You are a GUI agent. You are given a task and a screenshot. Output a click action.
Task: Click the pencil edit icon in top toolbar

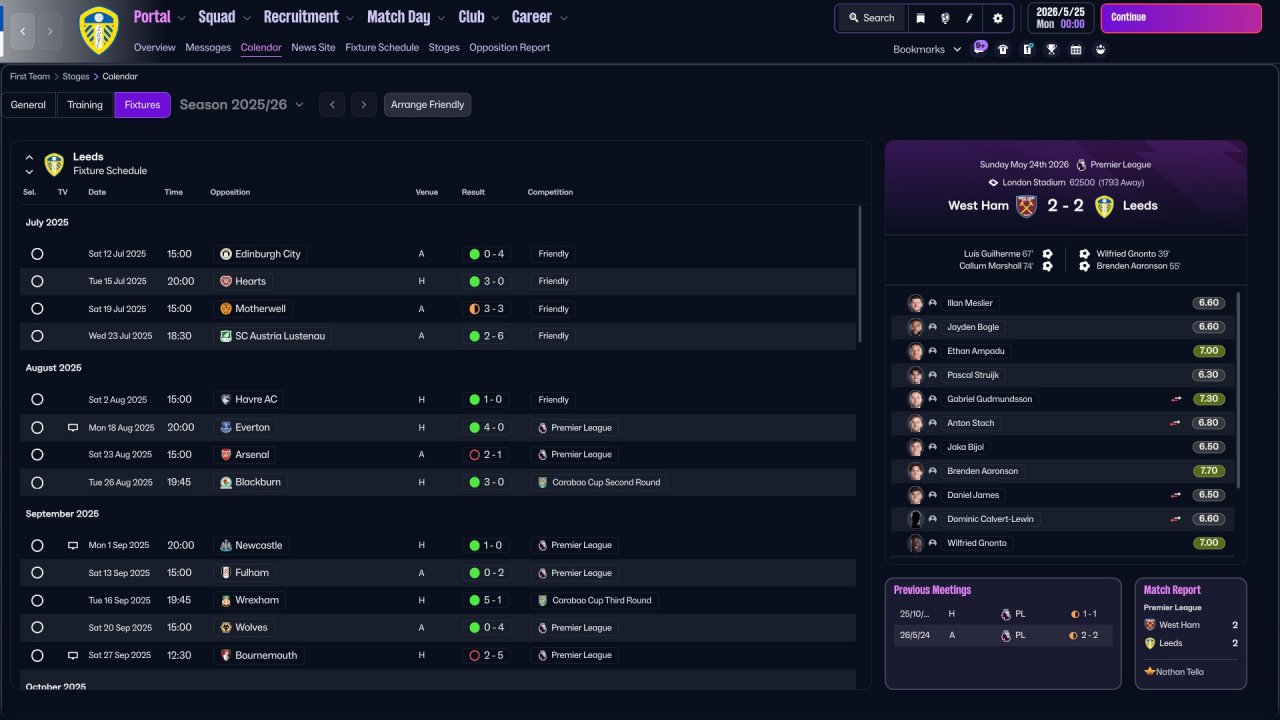(969, 18)
